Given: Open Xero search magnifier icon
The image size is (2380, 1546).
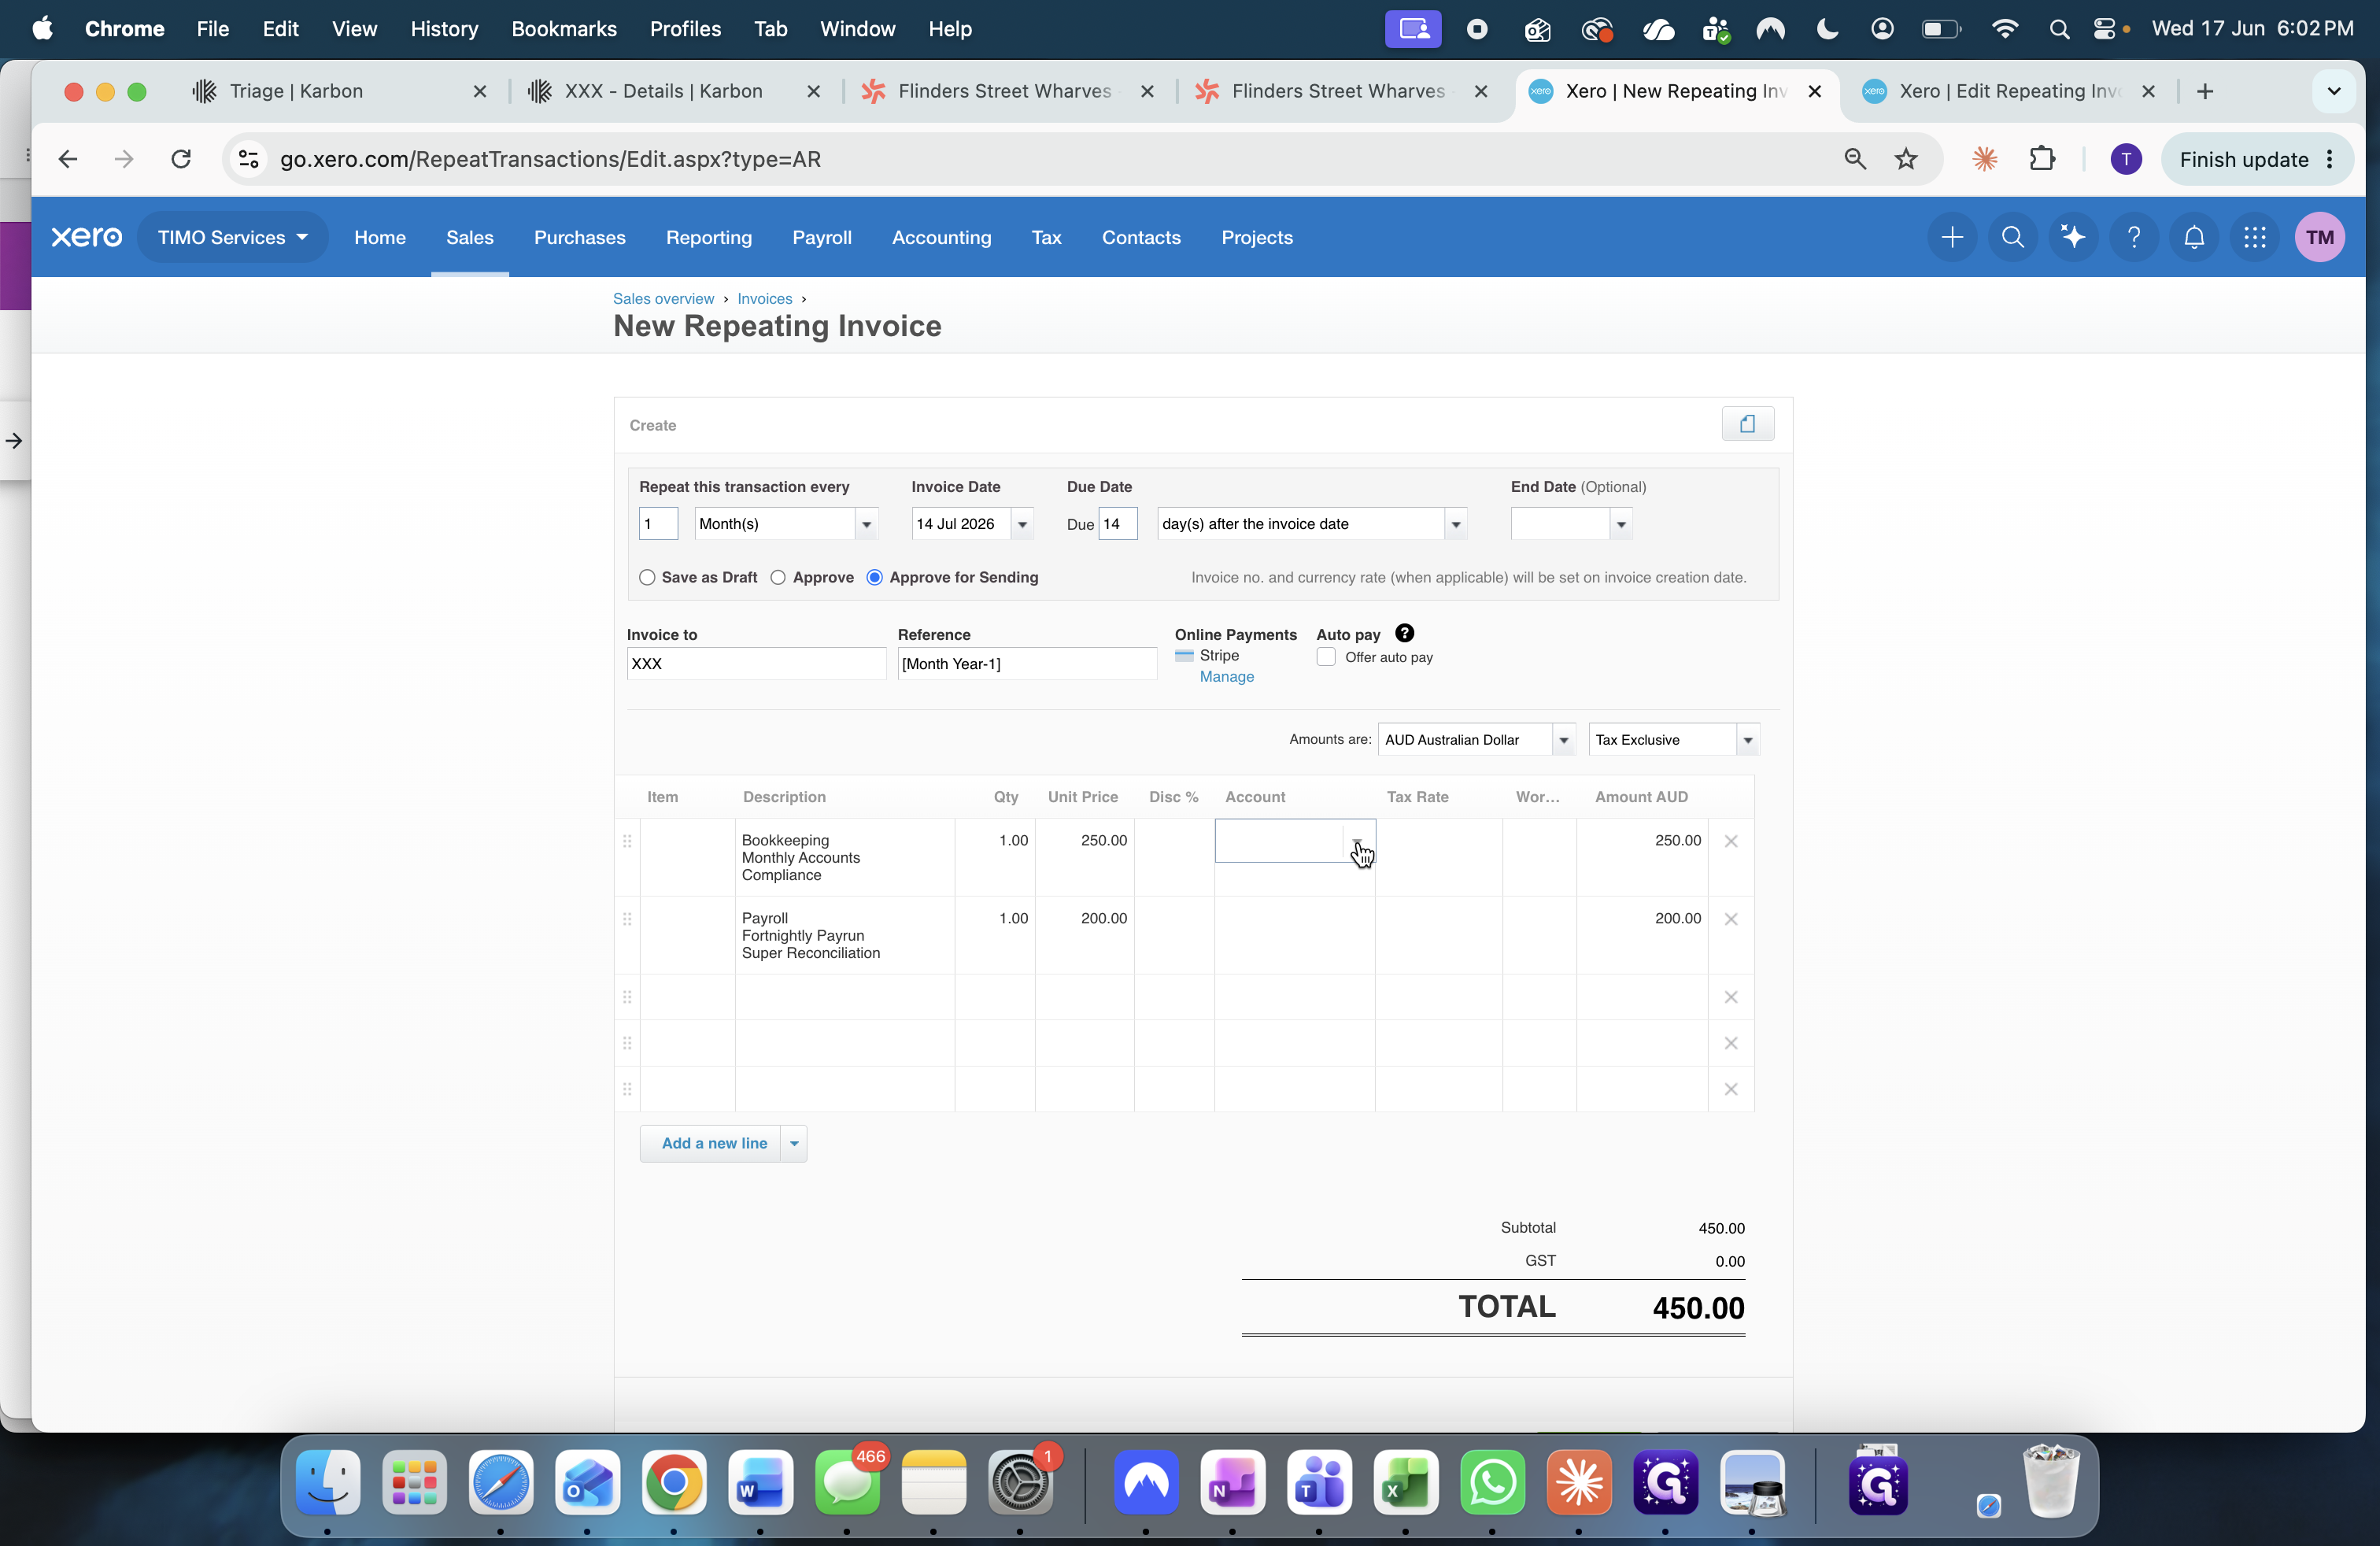Looking at the screenshot, I should 2012,237.
